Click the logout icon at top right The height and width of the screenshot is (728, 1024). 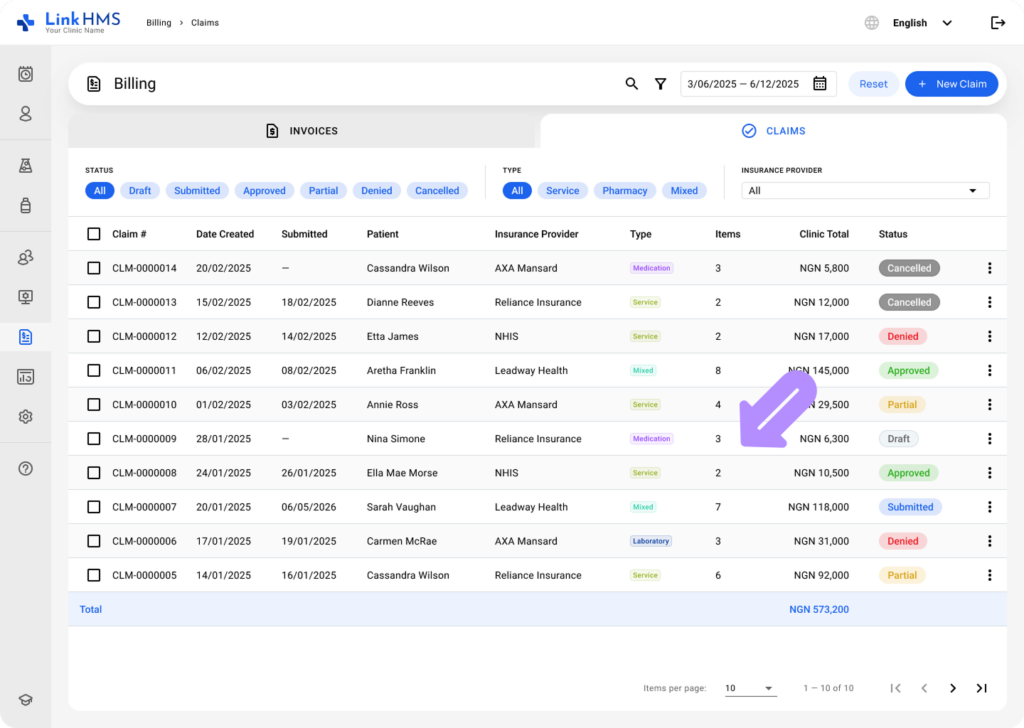pos(998,23)
